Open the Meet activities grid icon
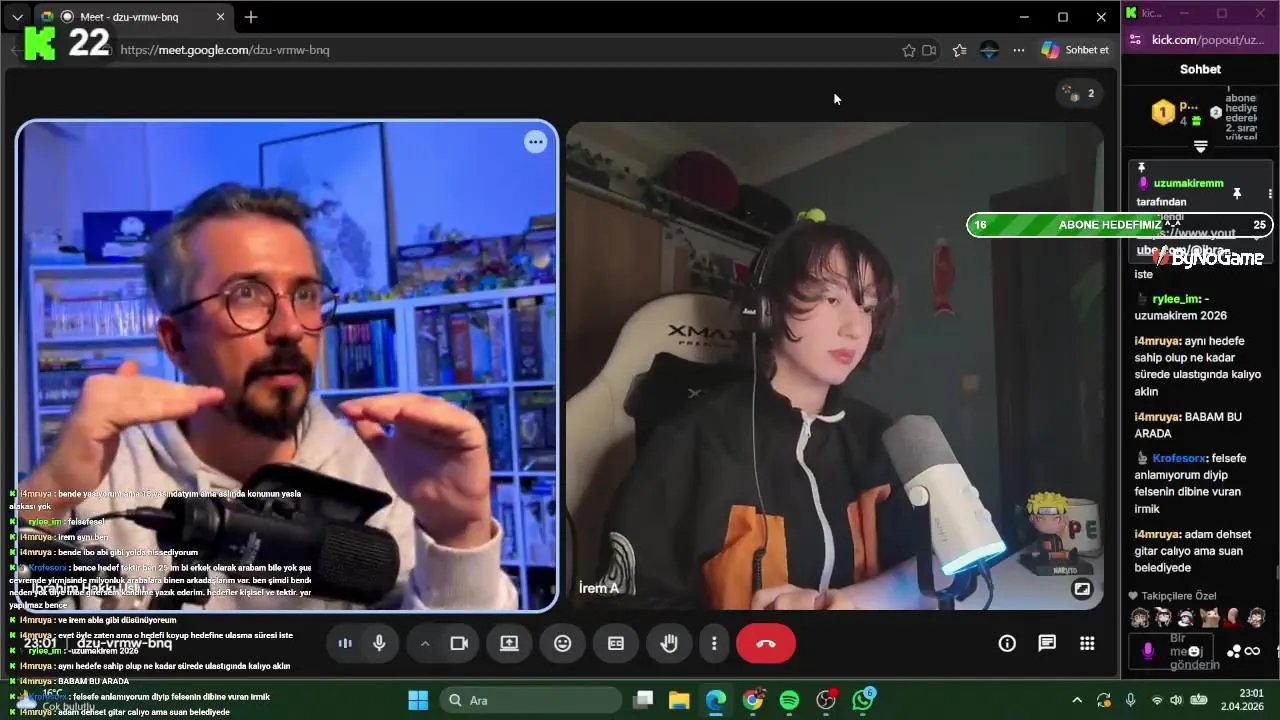Viewport: 1280px width, 720px height. pos(1087,643)
